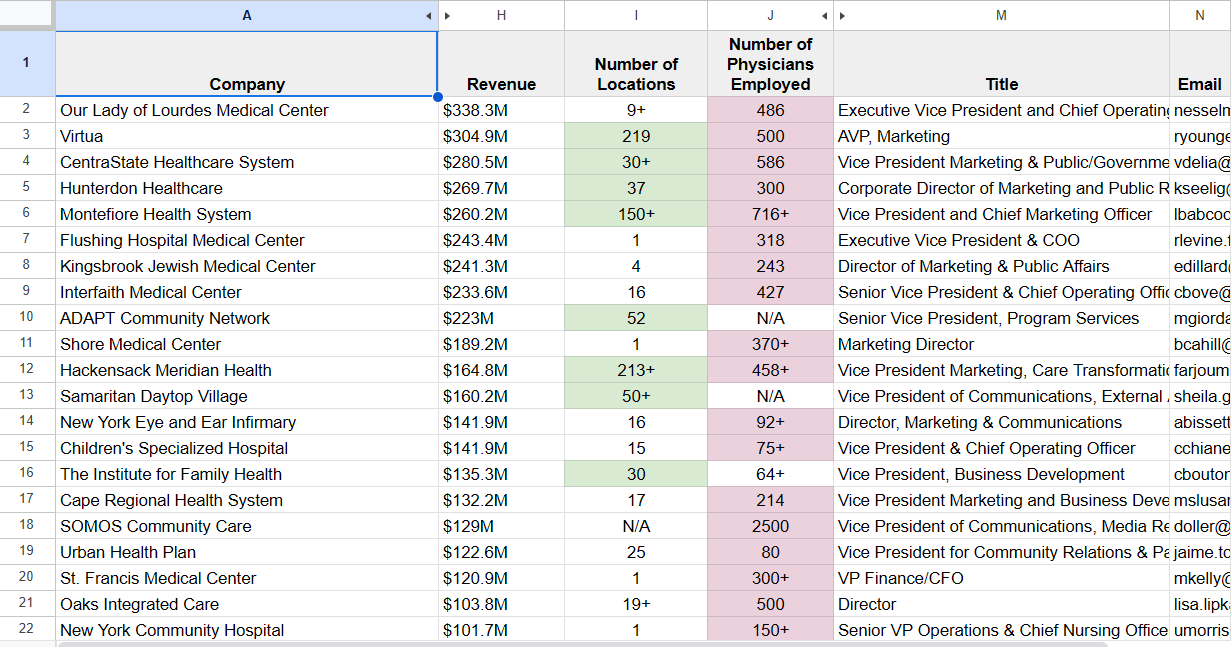The image size is (1231, 647).
Task: Select row 10 header number
Action: [x=27, y=318]
